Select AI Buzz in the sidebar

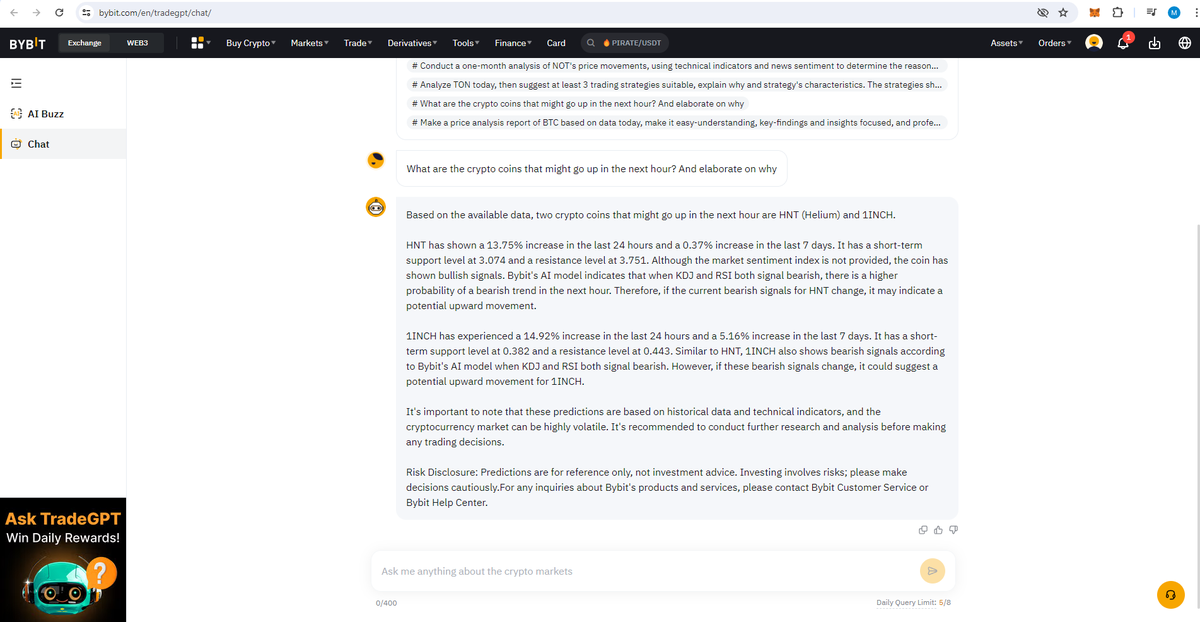pos(63,114)
